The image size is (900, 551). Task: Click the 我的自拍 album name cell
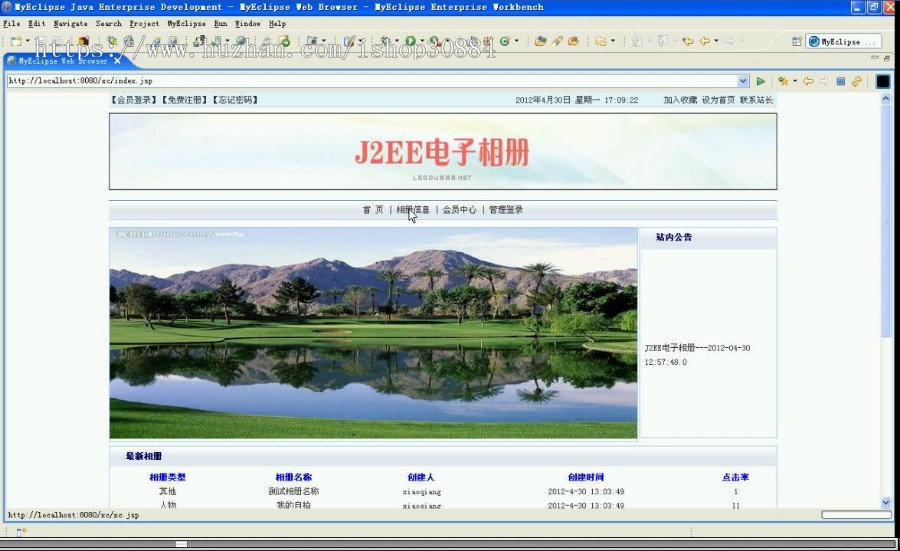tap(294, 505)
